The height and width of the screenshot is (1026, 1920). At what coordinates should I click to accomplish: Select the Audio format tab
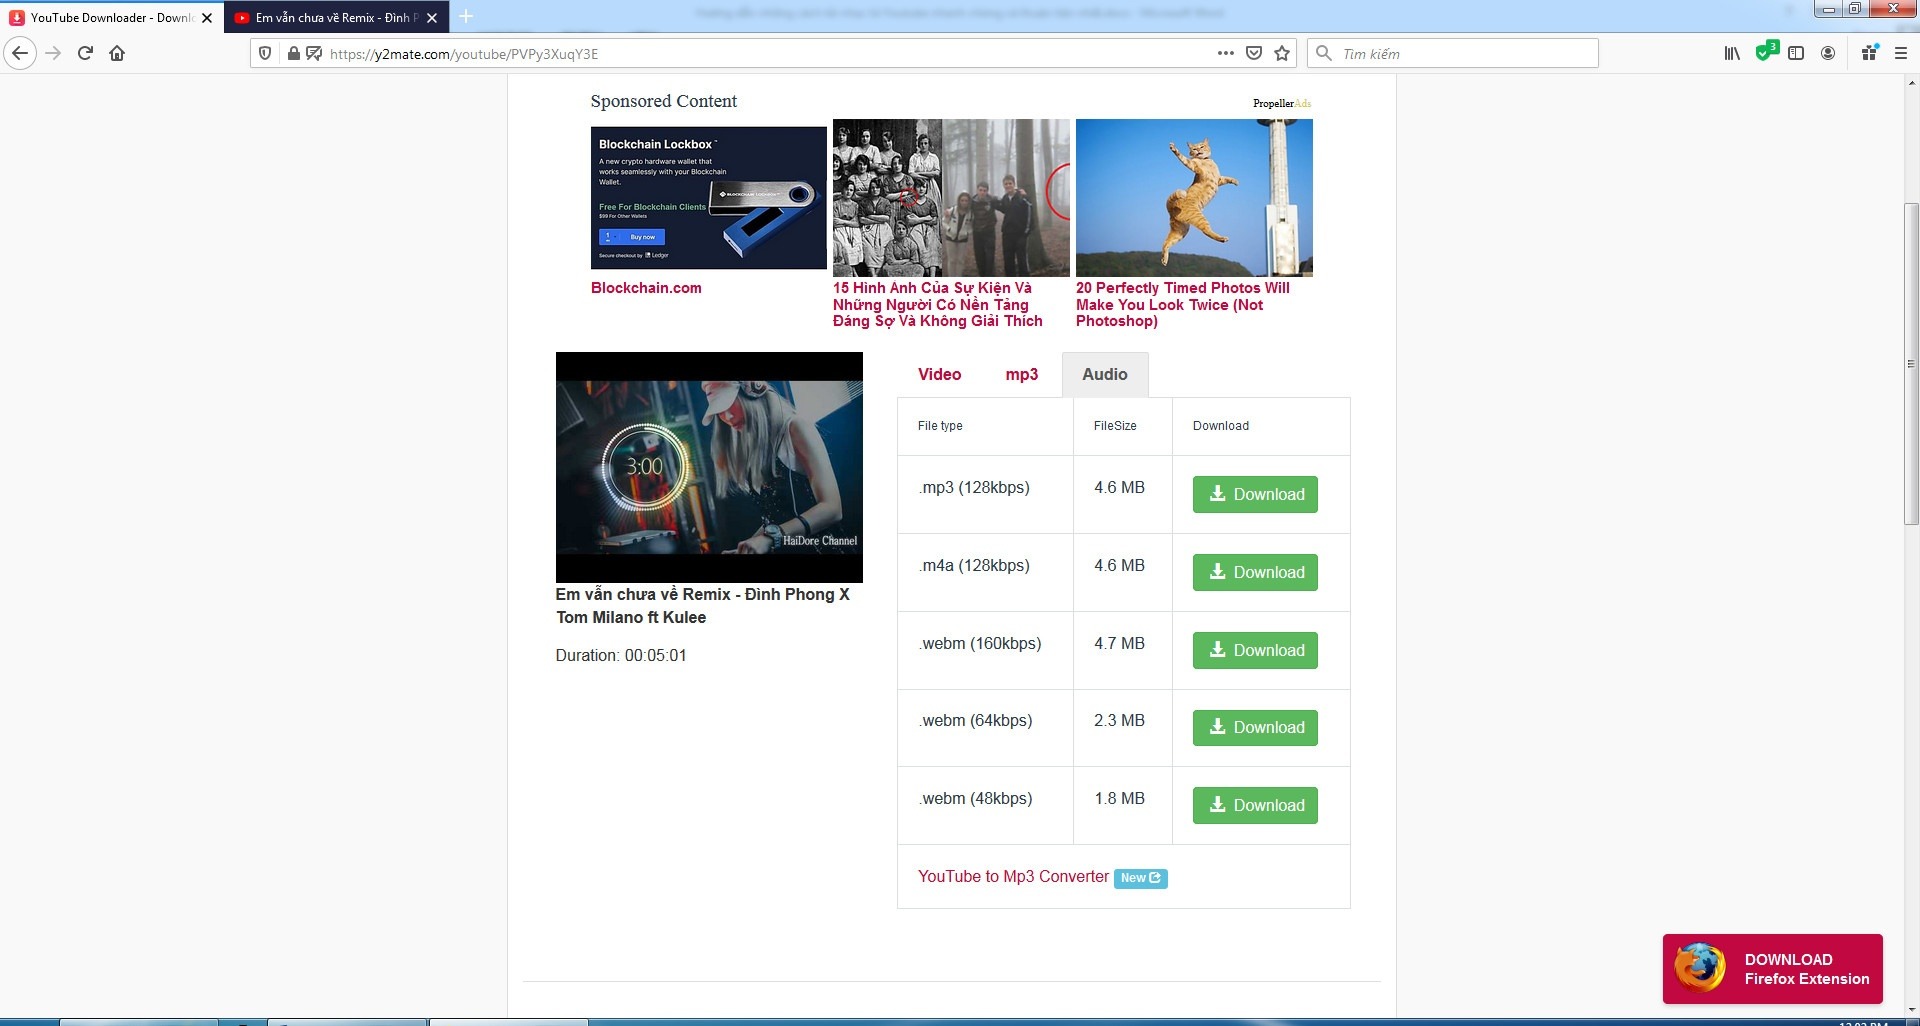click(x=1105, y=374)
